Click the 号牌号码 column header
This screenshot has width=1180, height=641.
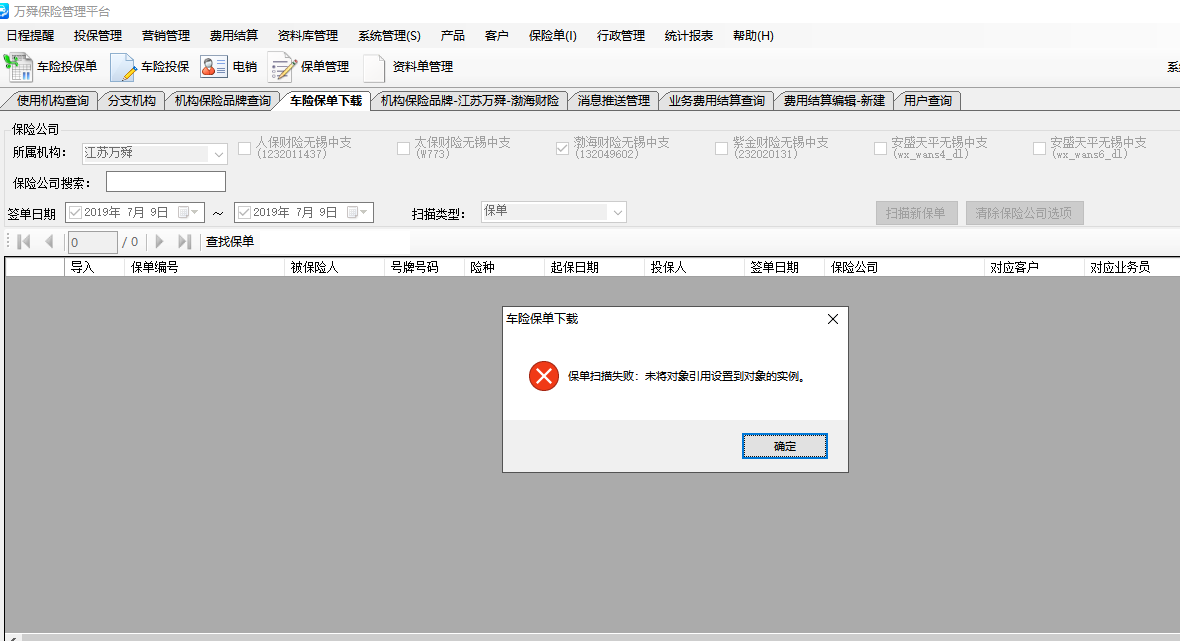tap(424, 267)
